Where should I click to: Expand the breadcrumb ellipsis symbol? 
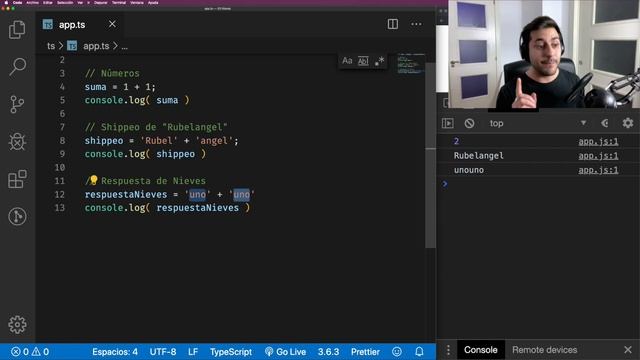[124, 47]
